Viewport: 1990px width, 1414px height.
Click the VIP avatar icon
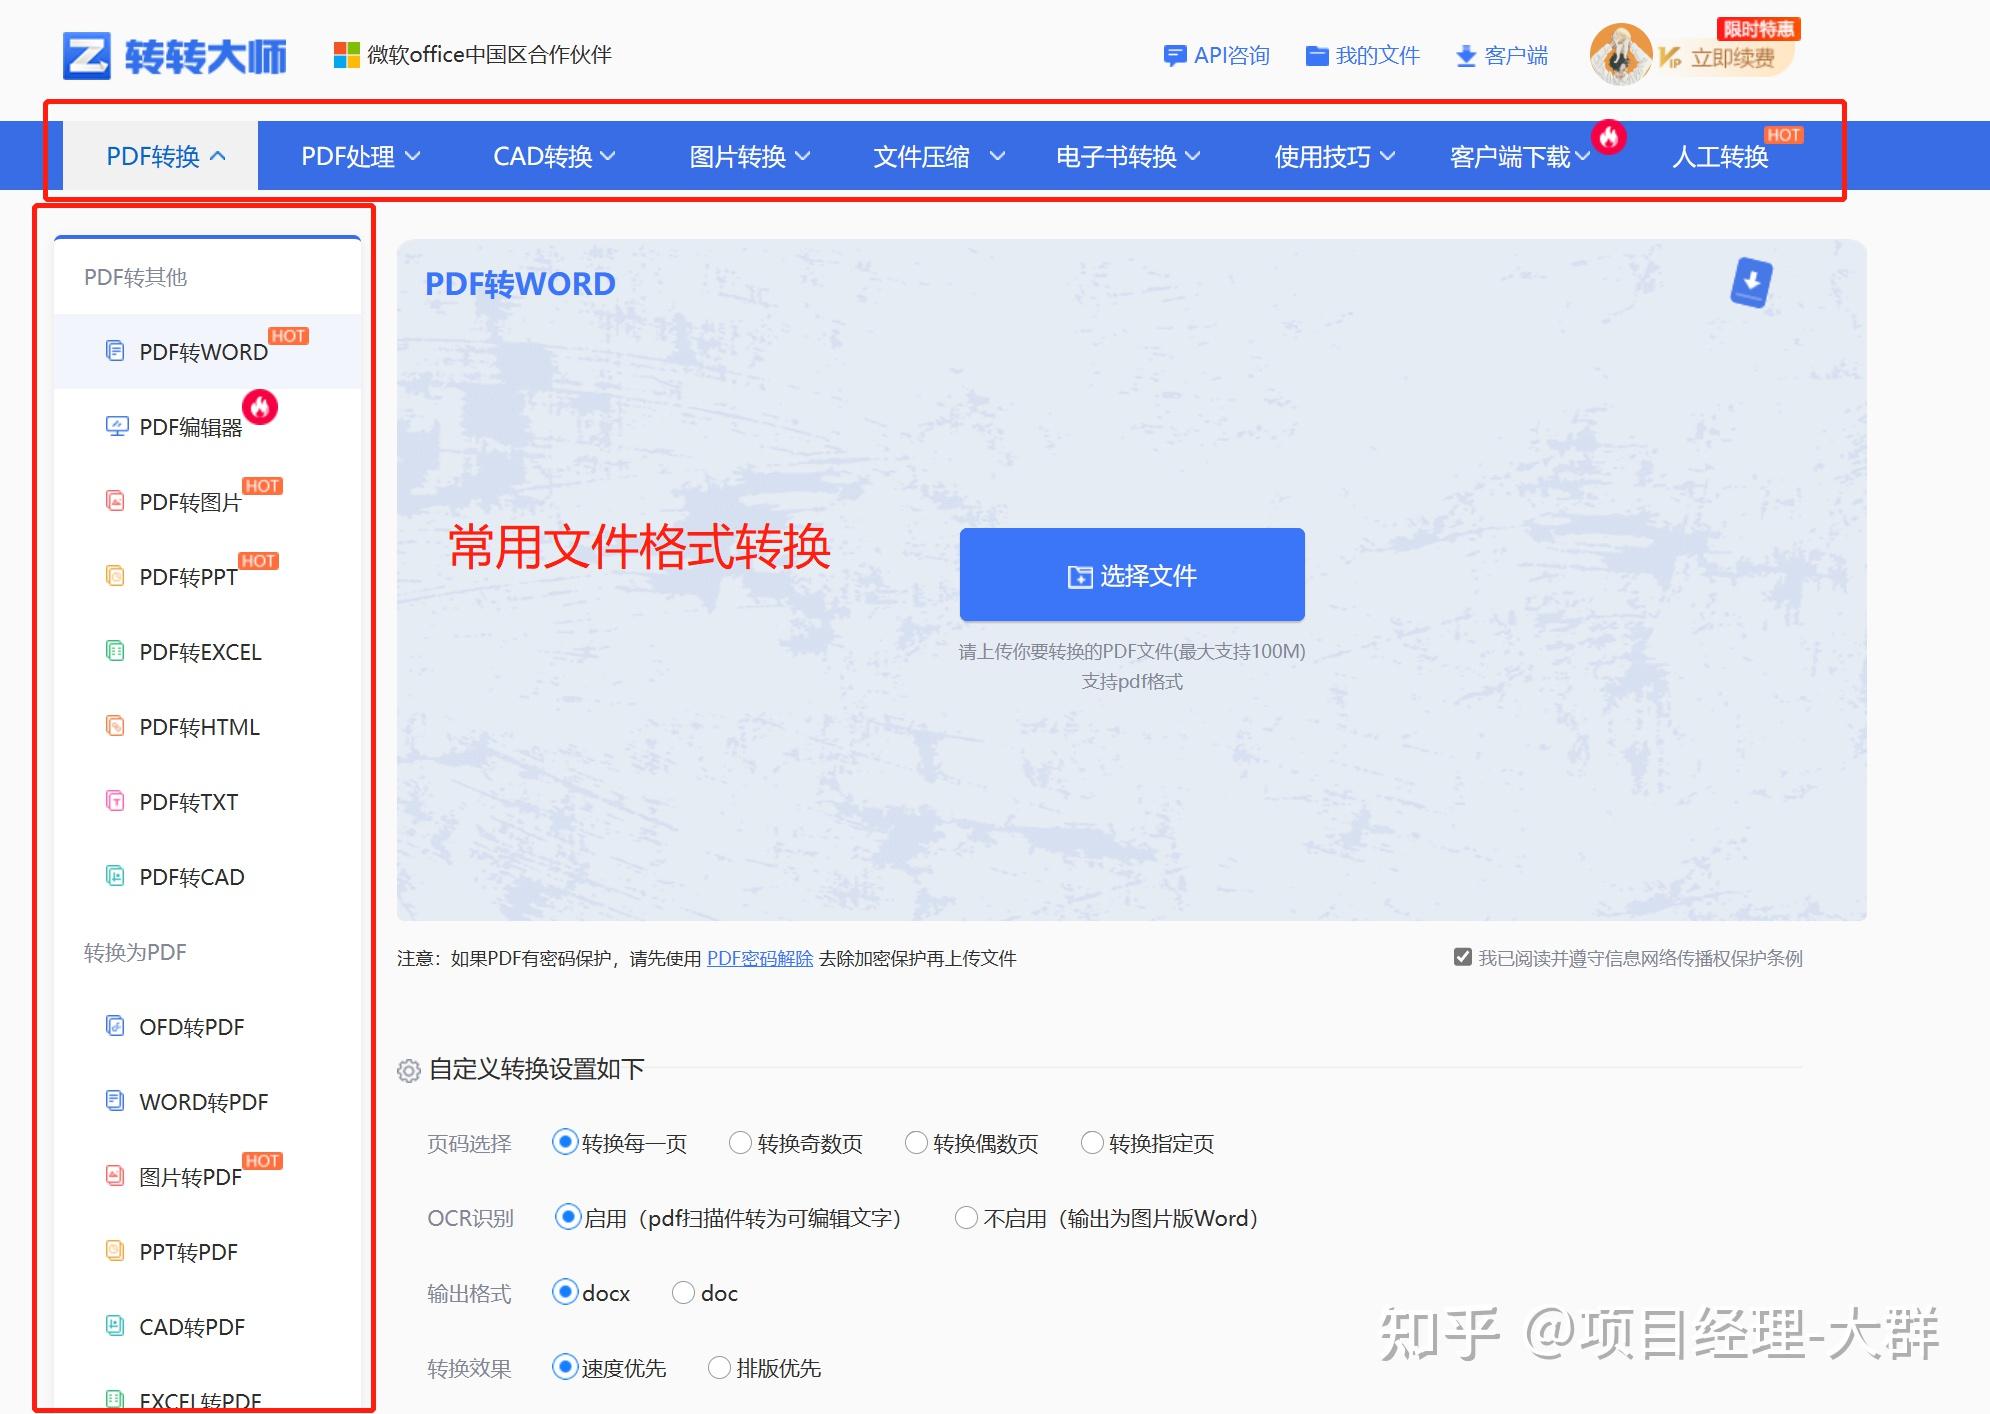click(1621, 55)
